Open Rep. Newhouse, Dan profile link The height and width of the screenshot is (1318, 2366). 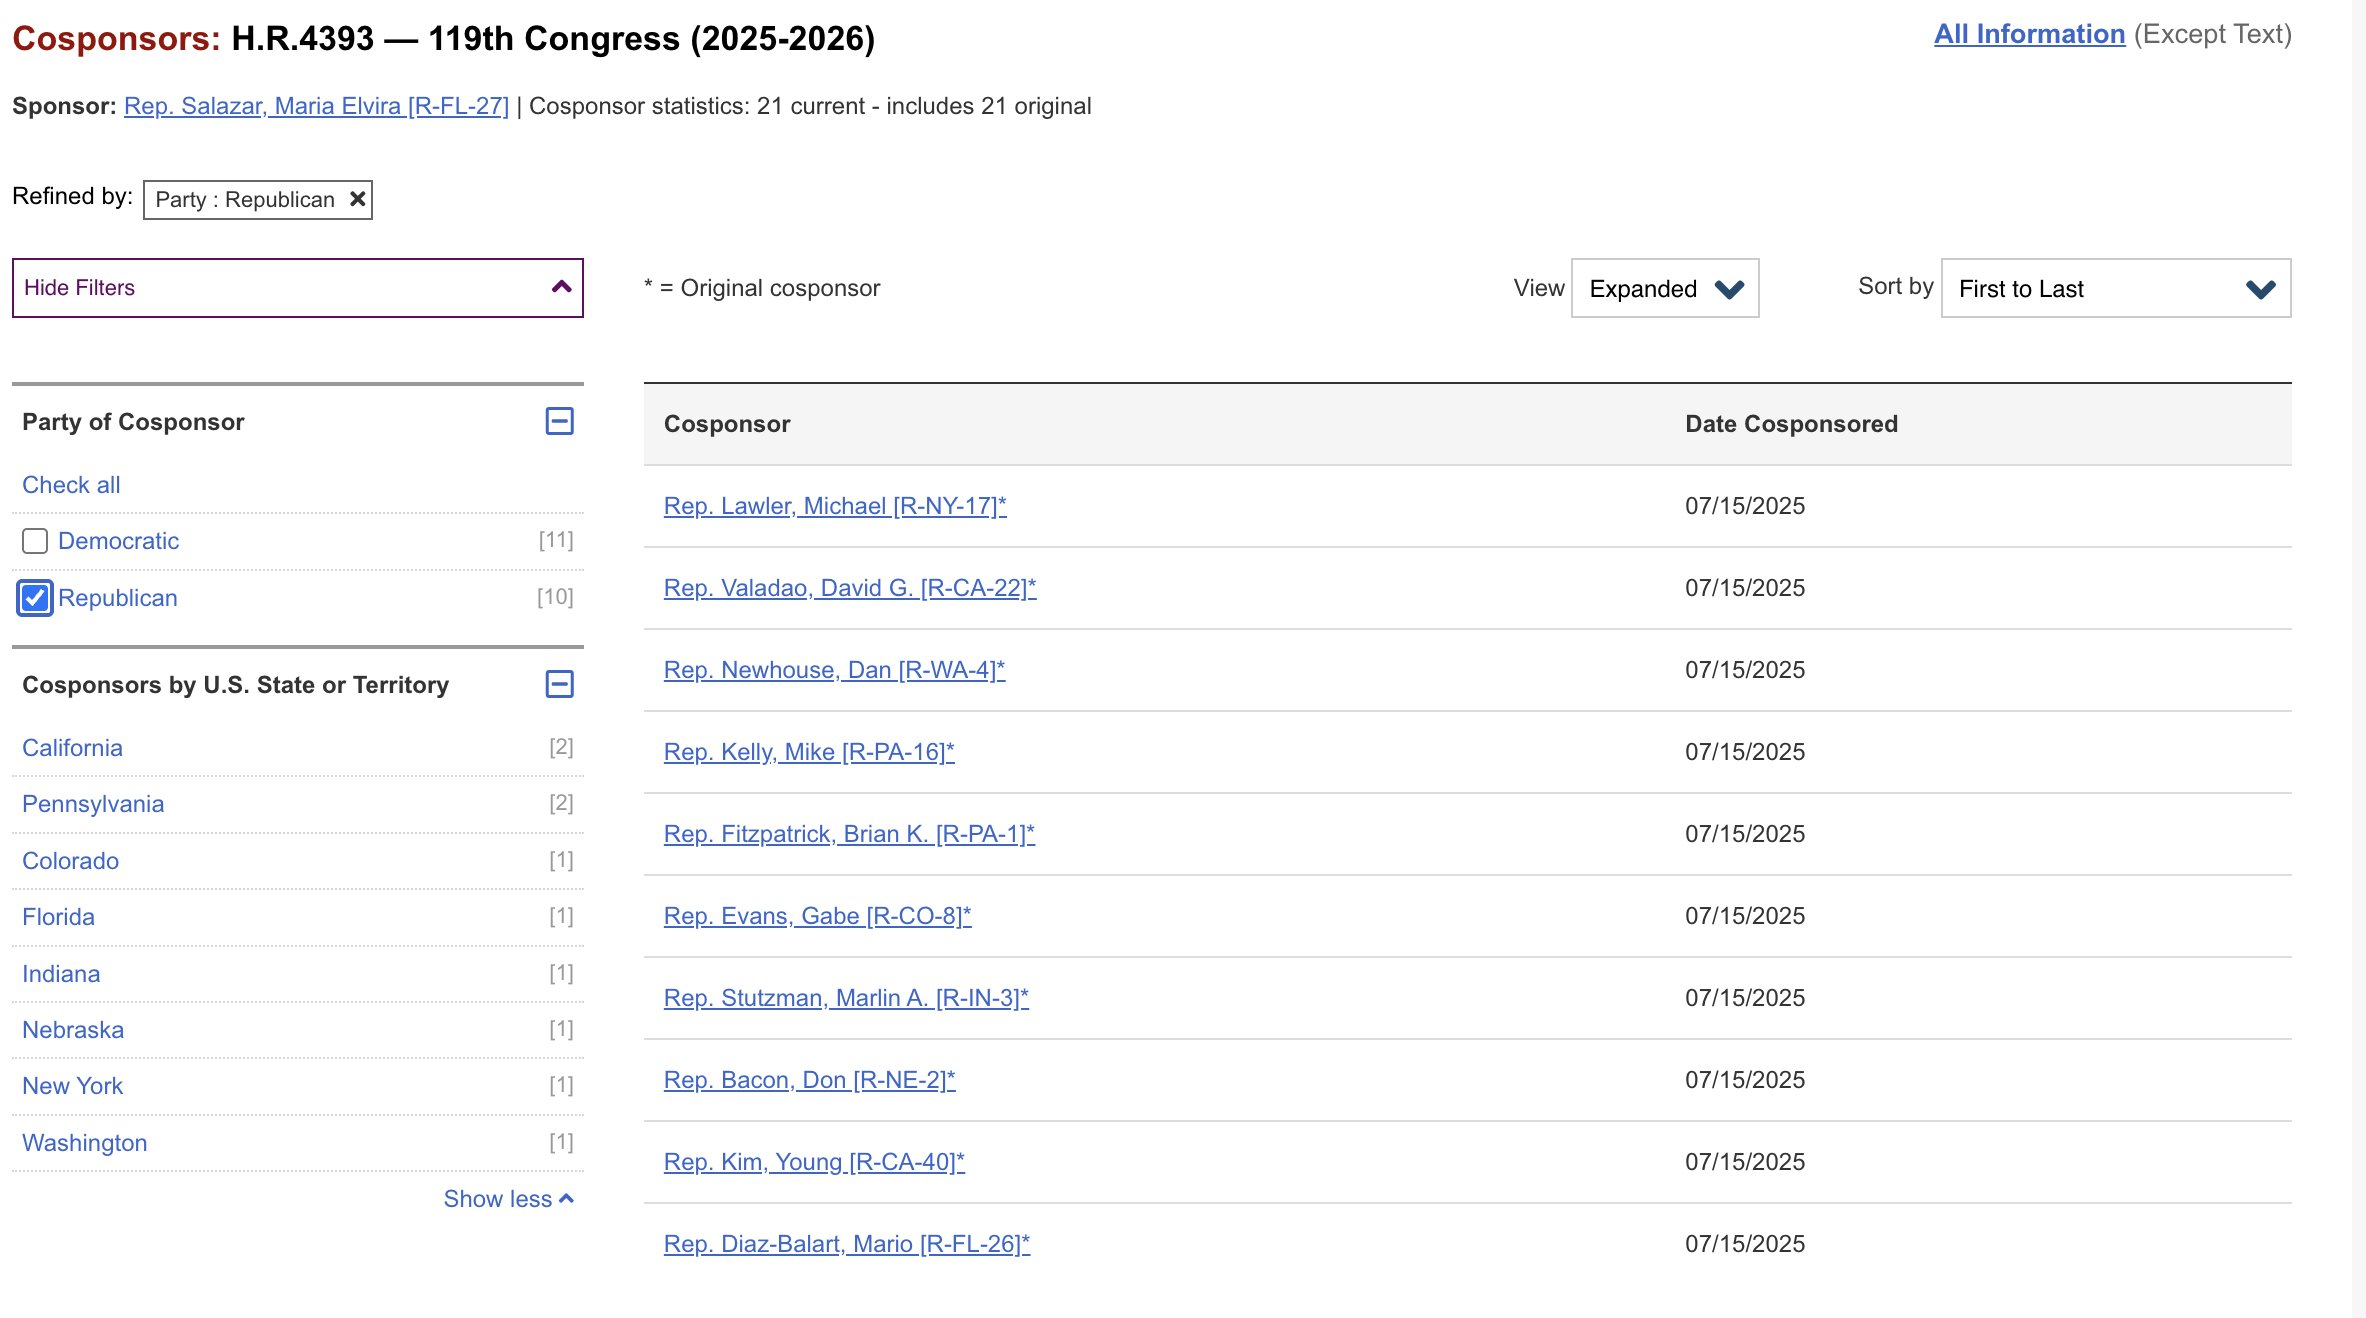pos(834,670)
